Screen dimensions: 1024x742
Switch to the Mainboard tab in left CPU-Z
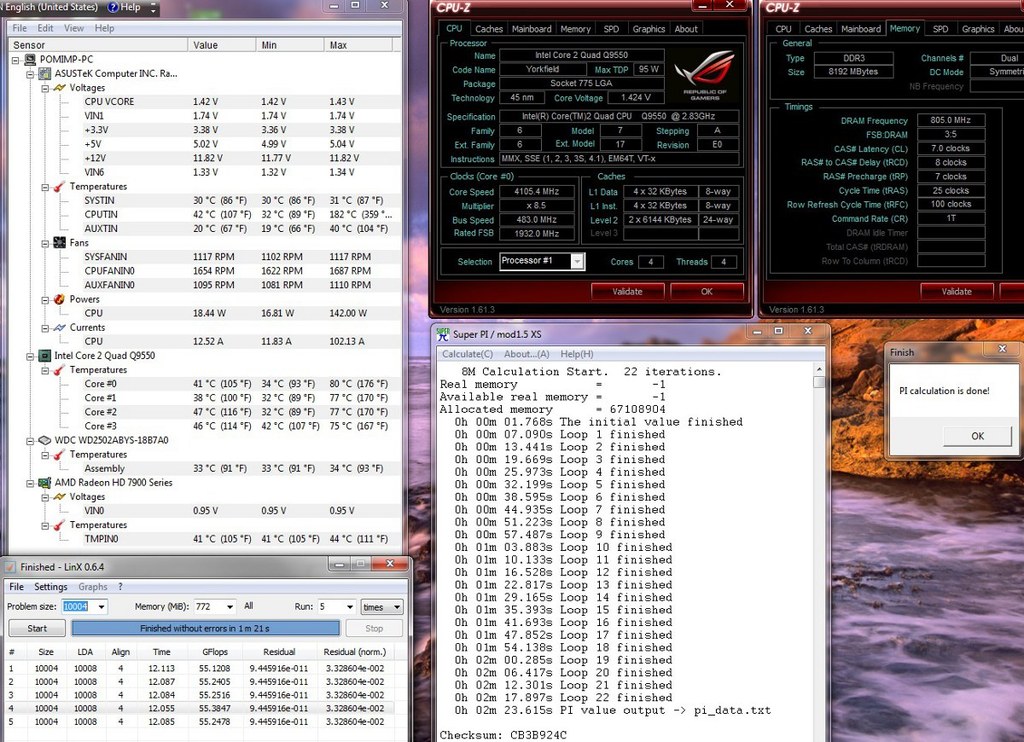(531, 29)
